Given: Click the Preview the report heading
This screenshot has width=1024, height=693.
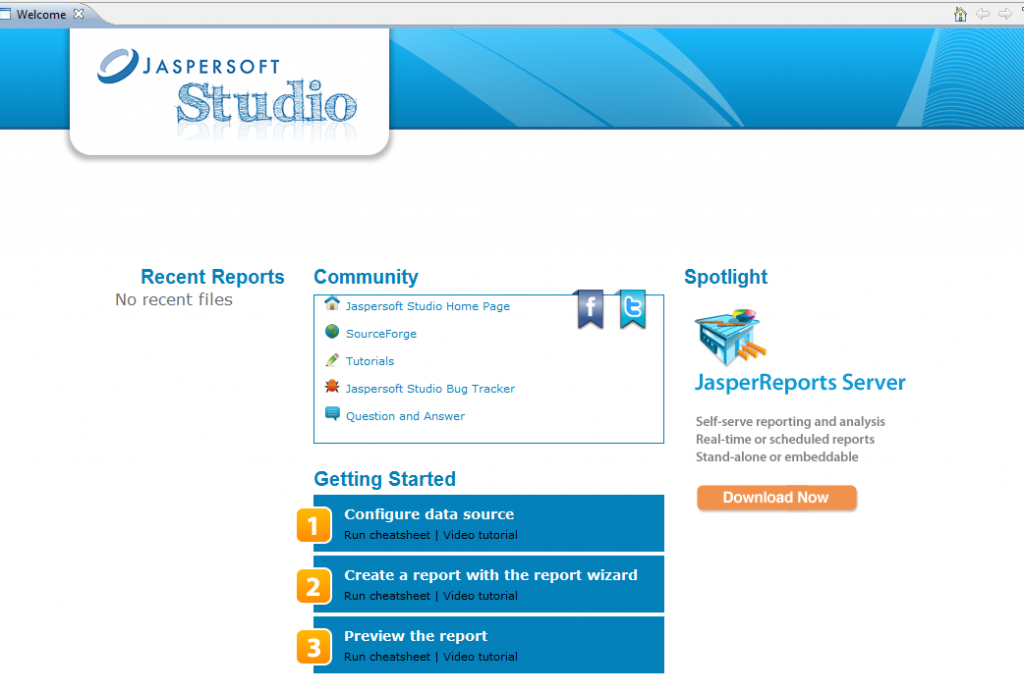Looking at the screenshot, I should (415, 636).
